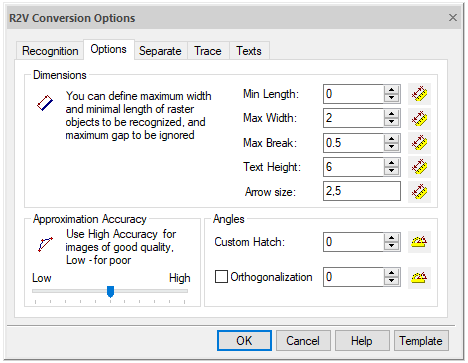Image resolution: width=468 pixels, height=363 pixels.
Task: Close the R2V Conversion Options dialog
Action: click(453, 18)
